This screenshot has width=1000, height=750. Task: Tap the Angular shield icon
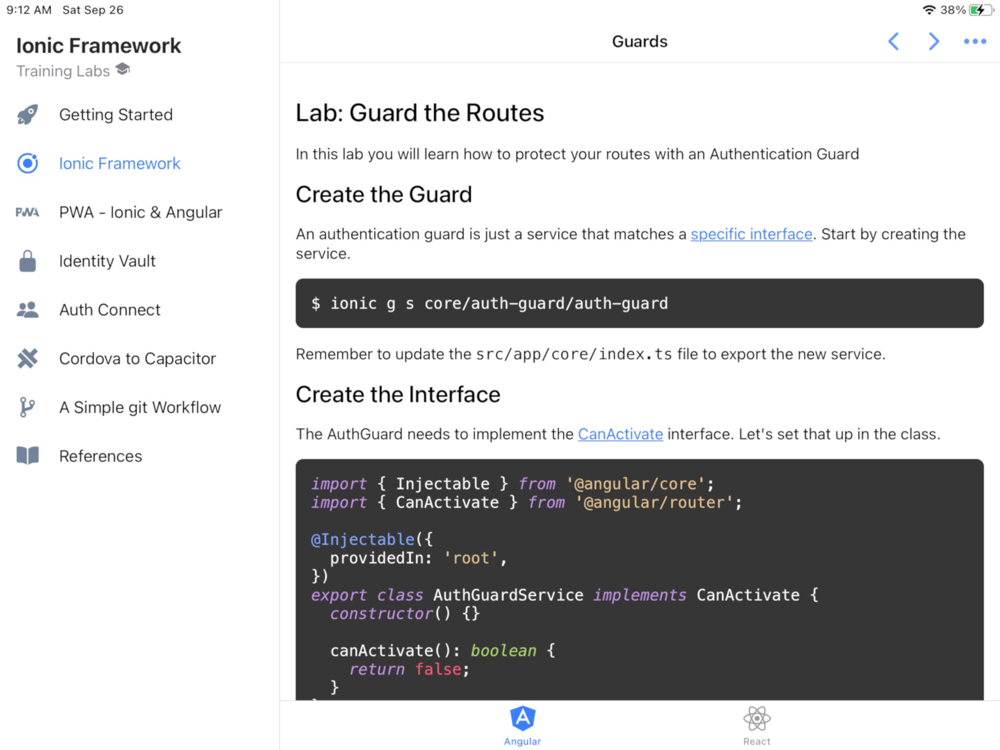click(x=522, y=719)
